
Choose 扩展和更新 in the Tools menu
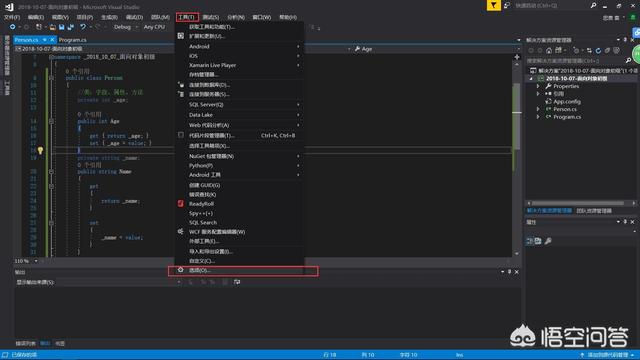pos(240,36)
